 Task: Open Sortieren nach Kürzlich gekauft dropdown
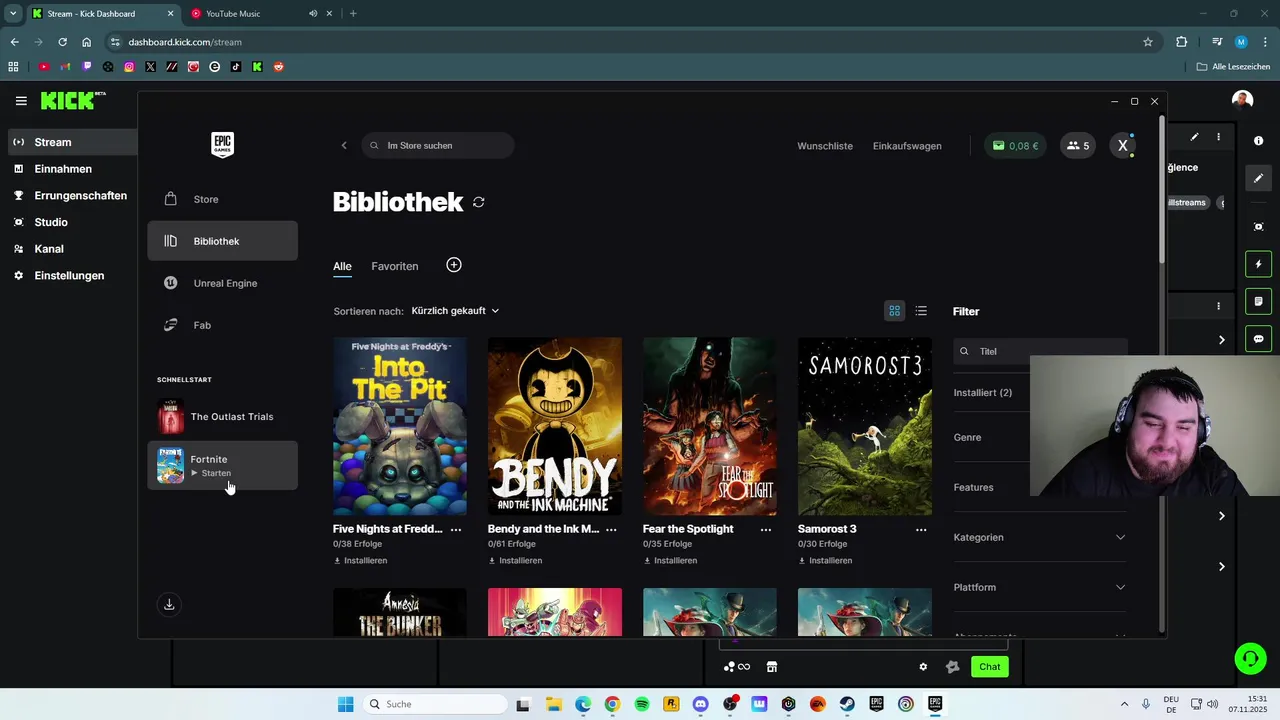point(455,311)
